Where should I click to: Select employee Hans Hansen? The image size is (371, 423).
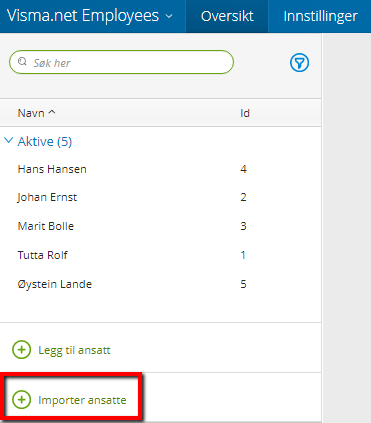point(52,169)
